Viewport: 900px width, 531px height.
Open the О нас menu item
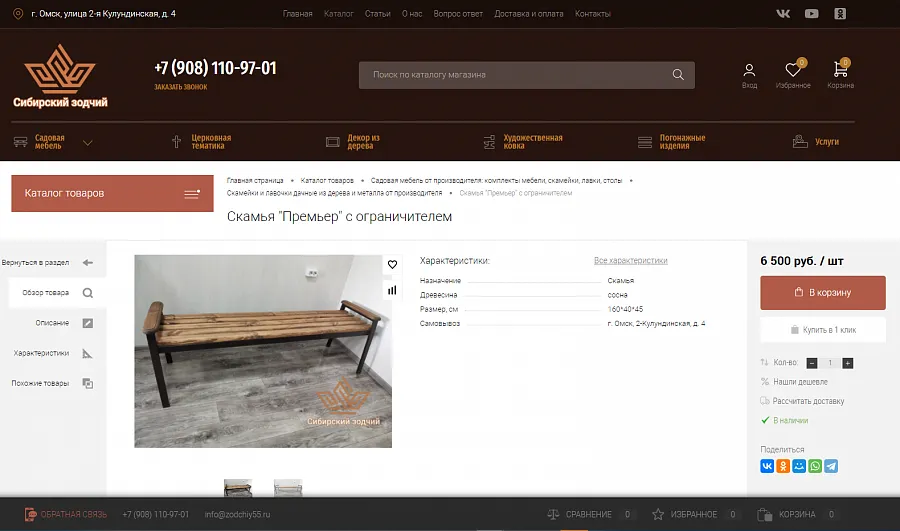(412, 14)
